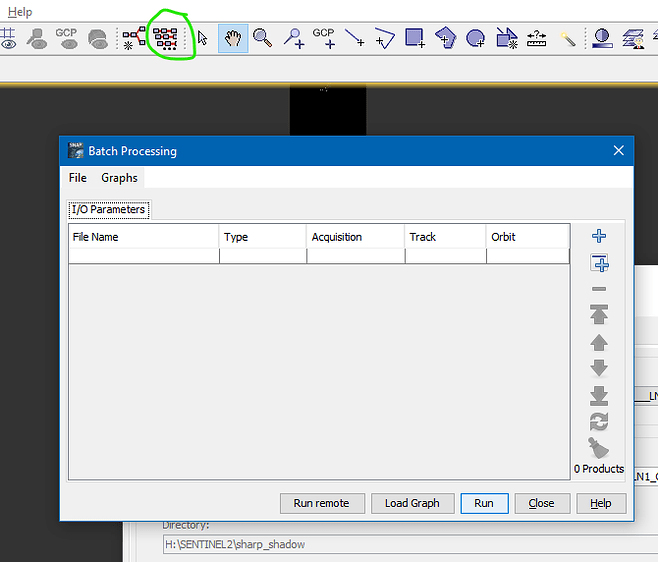Add all opened products icon

(600, 263)
